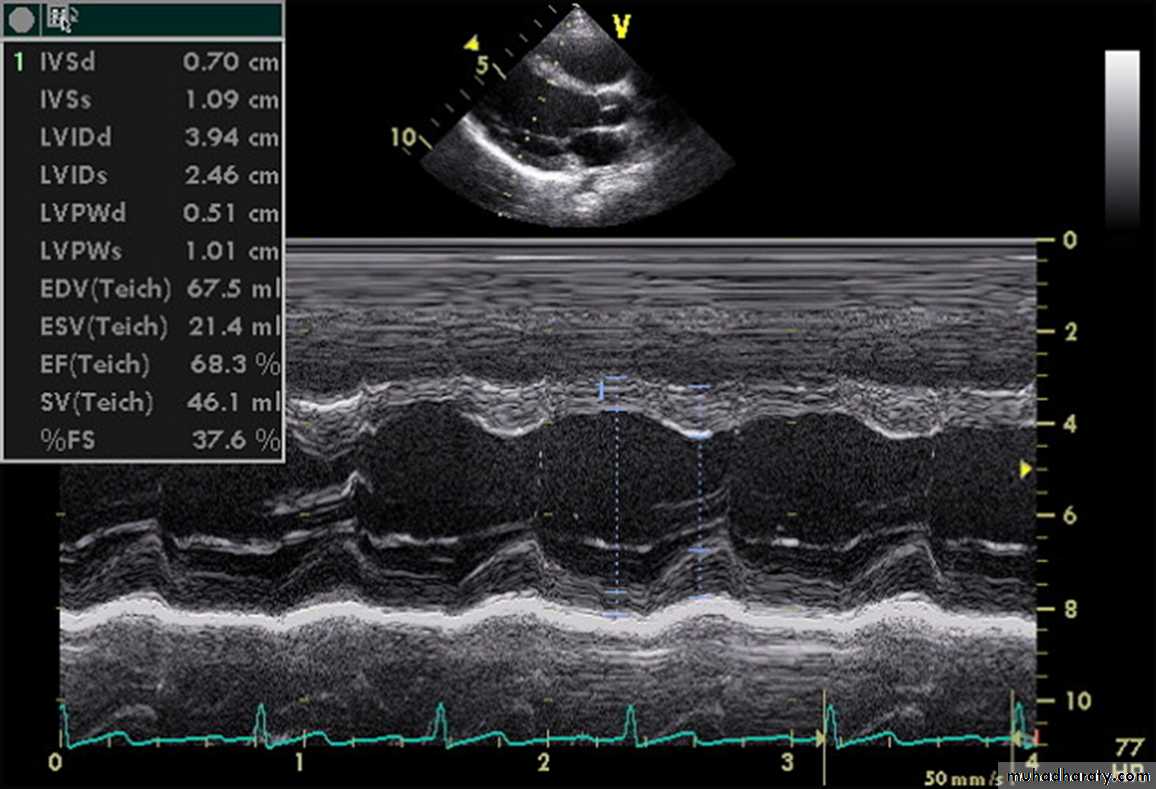The height and width of the screenshot is (789, 1156).
Task: Click the grayscale gradient bar
Action: click(x=1121, y=138)
